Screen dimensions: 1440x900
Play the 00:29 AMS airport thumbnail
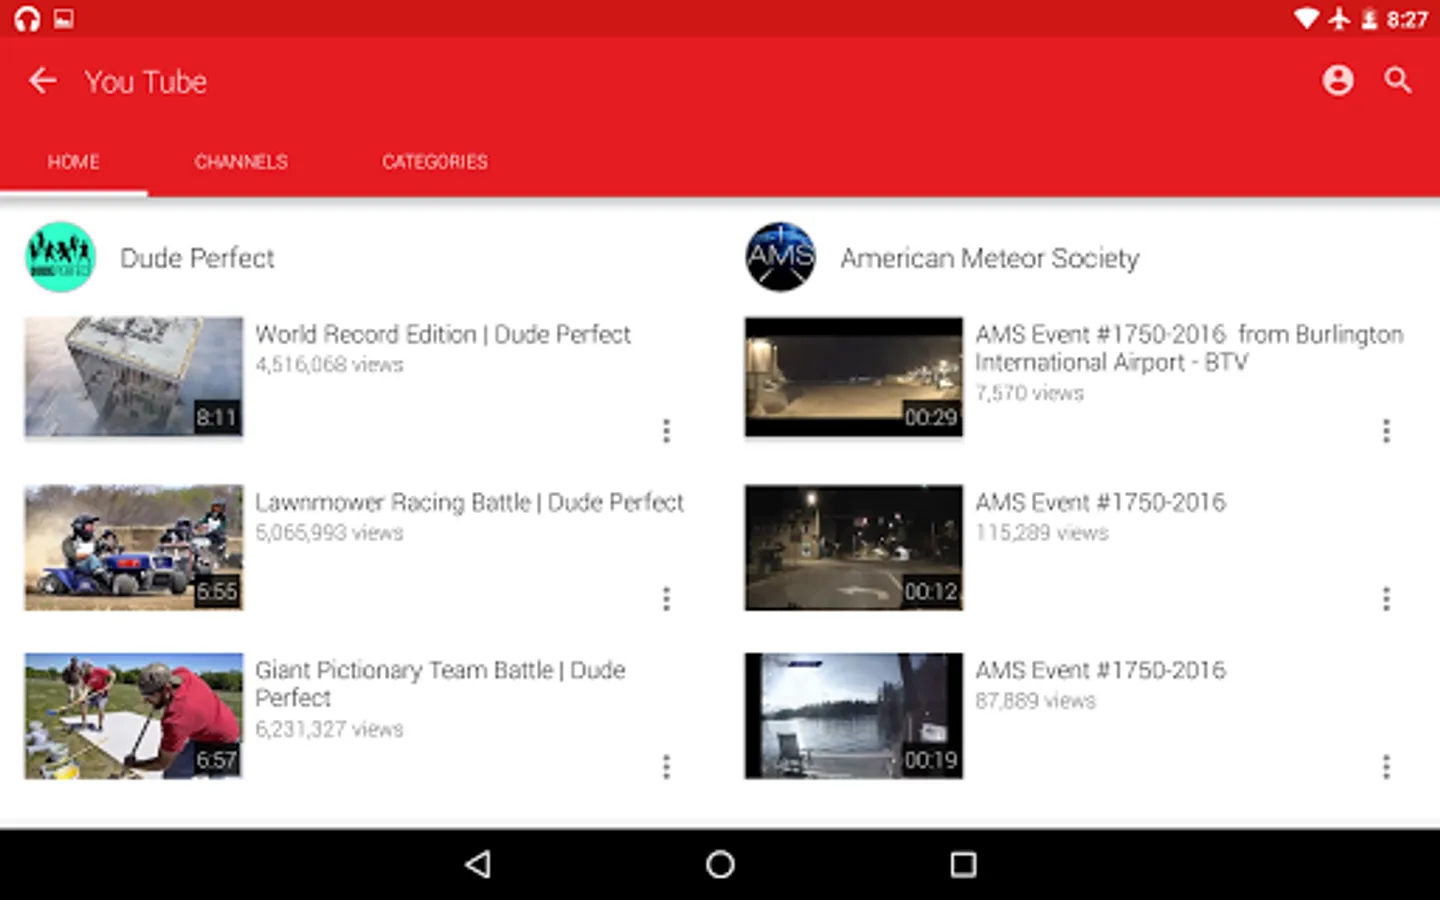pyautogui.click(x=854, y=377)
